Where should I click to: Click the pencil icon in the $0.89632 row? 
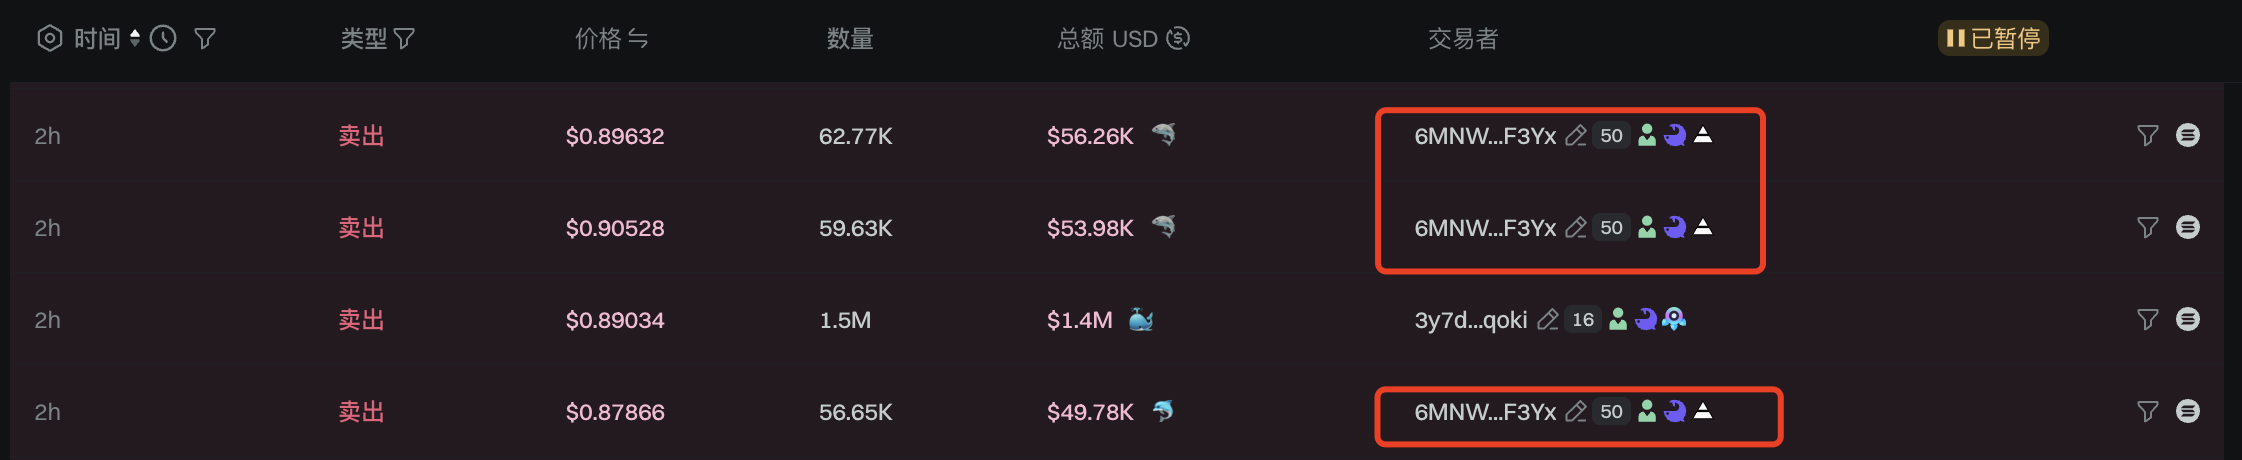[1576, 136]
